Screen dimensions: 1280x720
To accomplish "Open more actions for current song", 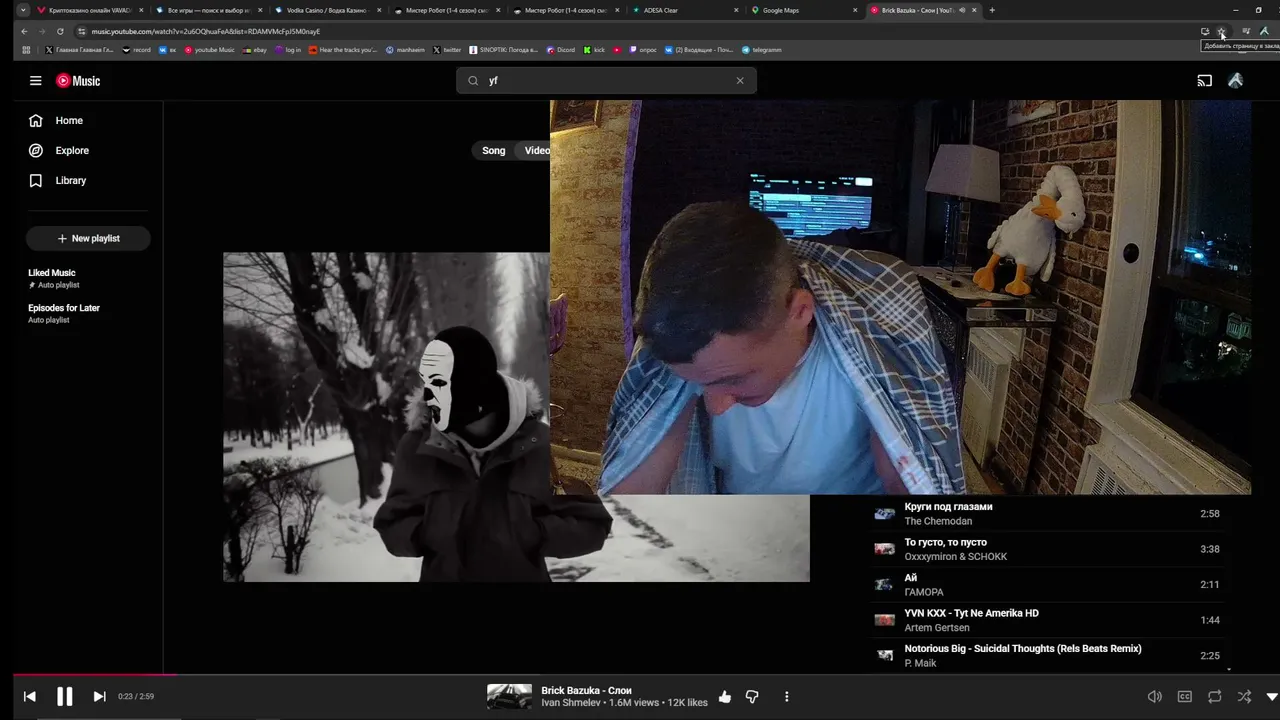I will pos(787,697).
